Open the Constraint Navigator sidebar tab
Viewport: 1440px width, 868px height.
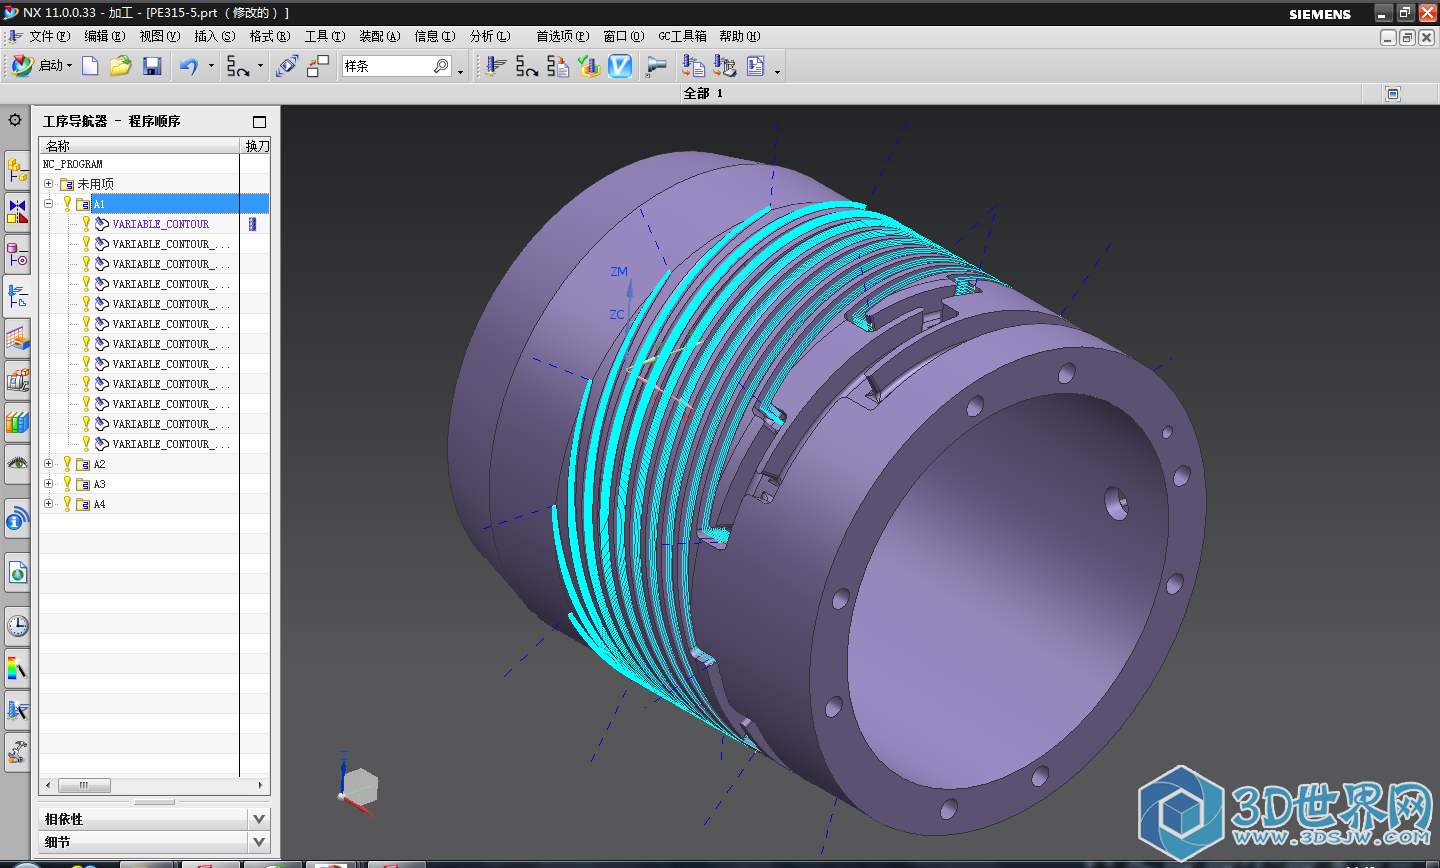coord(17,212)
